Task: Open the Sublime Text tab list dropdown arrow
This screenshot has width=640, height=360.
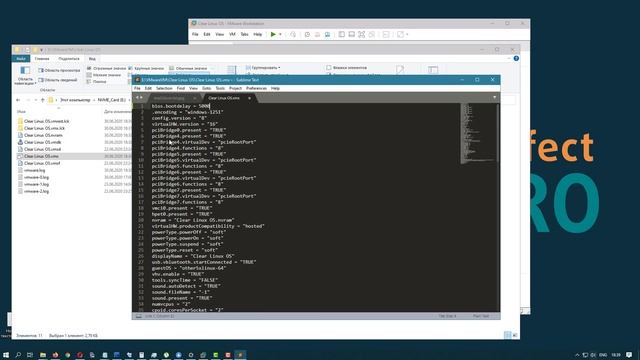Action: pos(495,98)
